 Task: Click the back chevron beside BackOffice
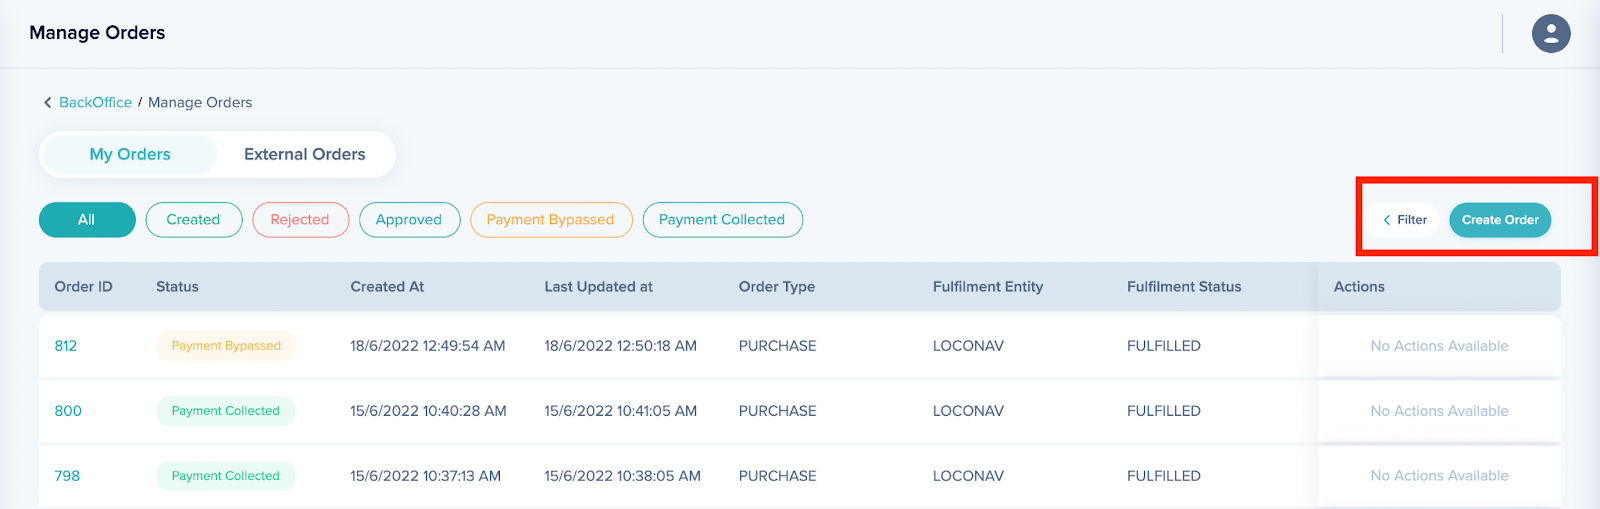47,103
